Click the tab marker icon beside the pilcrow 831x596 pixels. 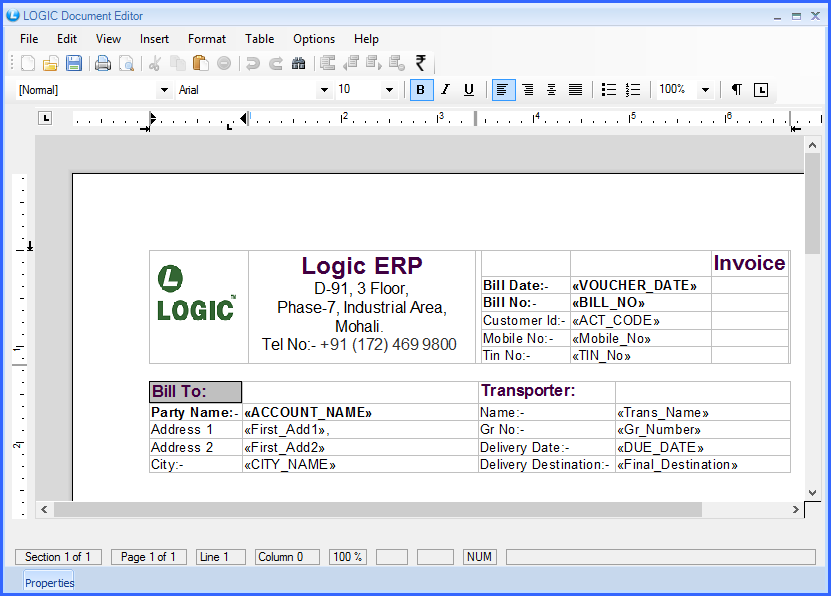pyautogui.click(x=761, y=90)
